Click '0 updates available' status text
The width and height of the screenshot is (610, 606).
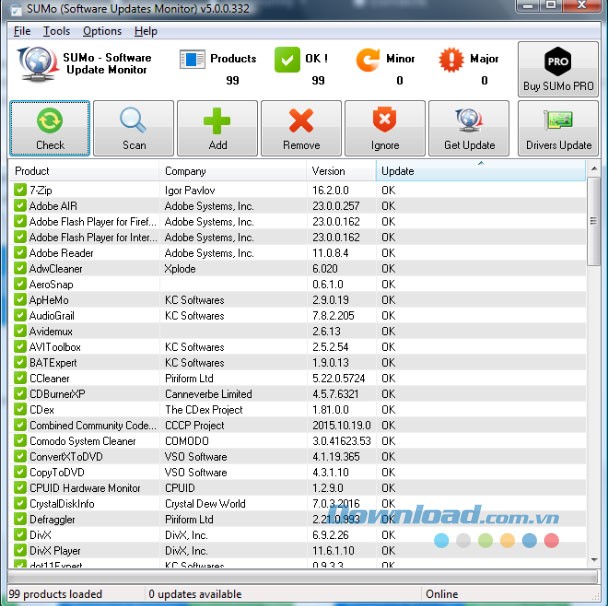(195, 594)
